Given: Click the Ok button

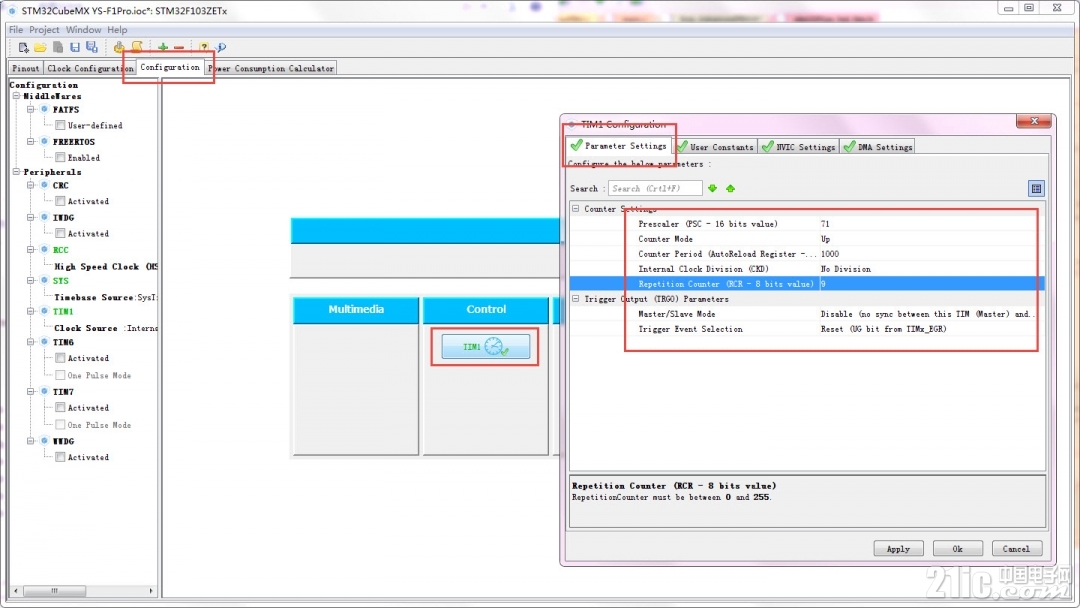Looking at the screenshot, I should (x=957, y=549).
